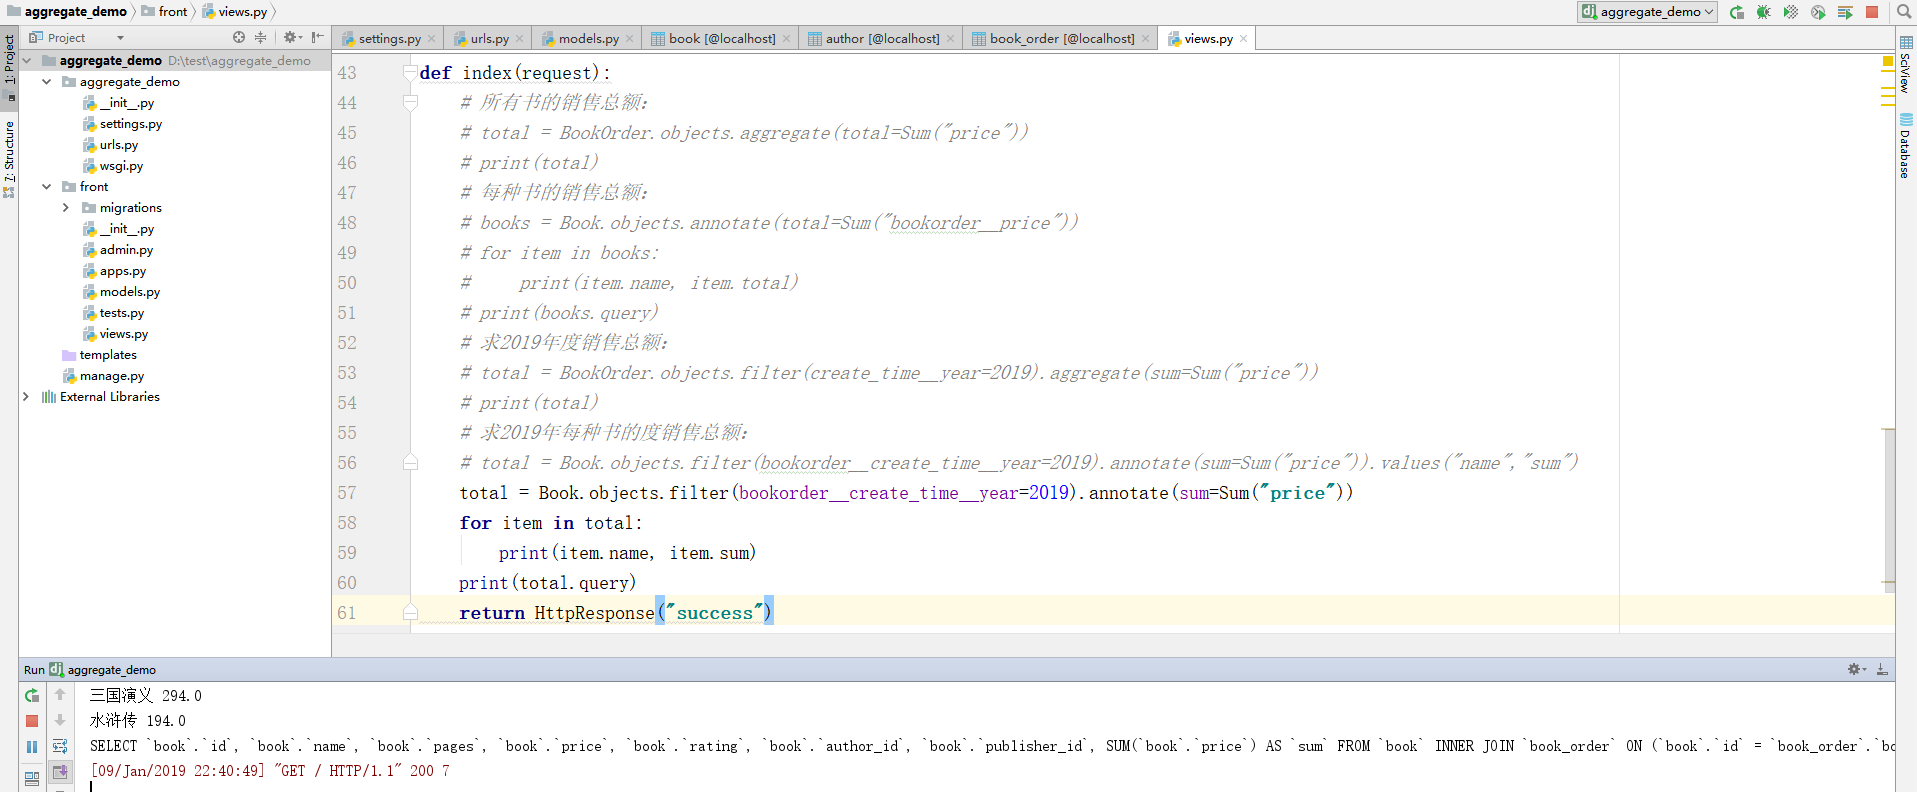Stop the server with top toolbar red square
Screen dimensions: 1917x792
1872,12
